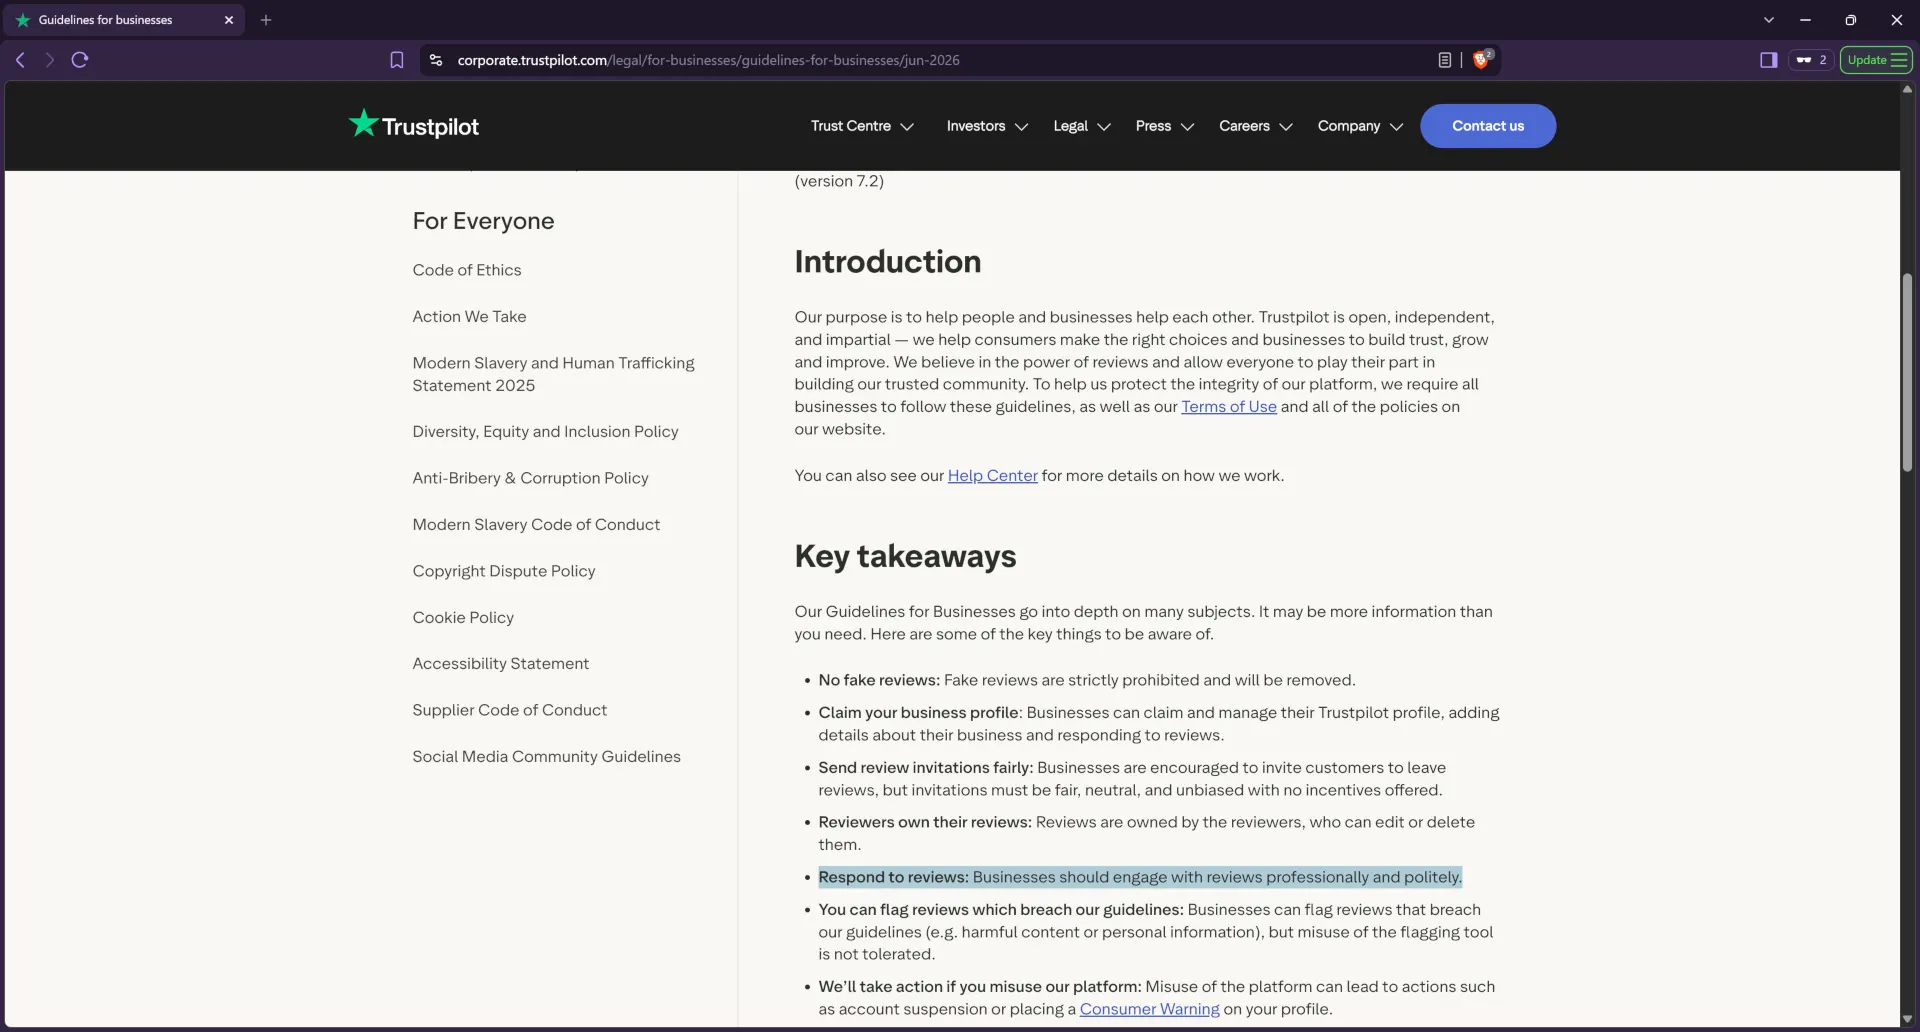The width and height of the screenshot is (1920, 1032).
Task: Toggle the browser sidebar panel icon
Action: (1768, 60)
